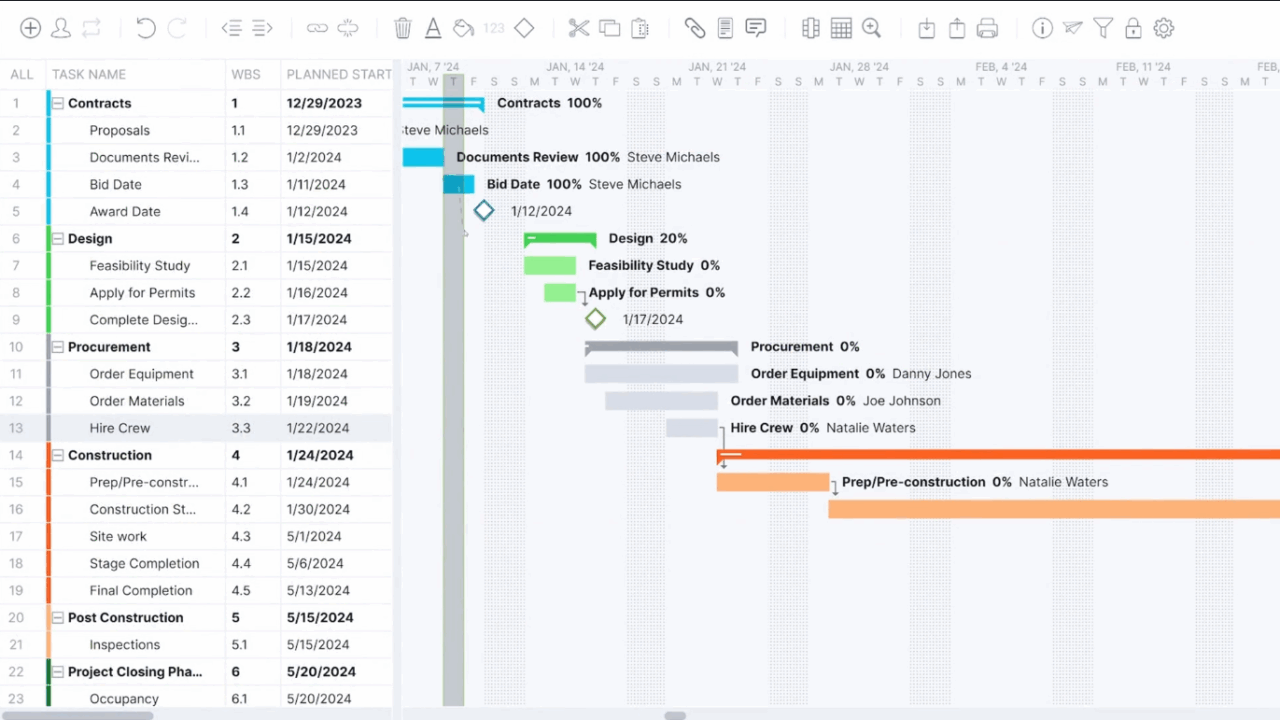Open the text color tool

[433, 28]
